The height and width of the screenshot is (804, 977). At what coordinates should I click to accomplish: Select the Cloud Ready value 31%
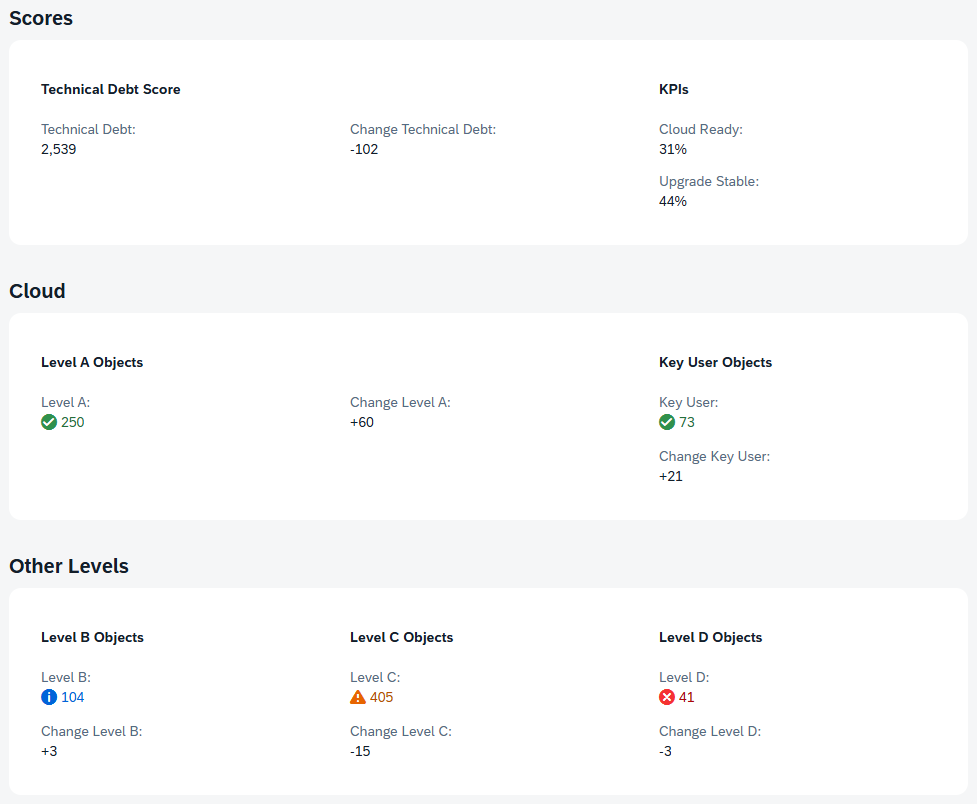(x=673, y=150)
